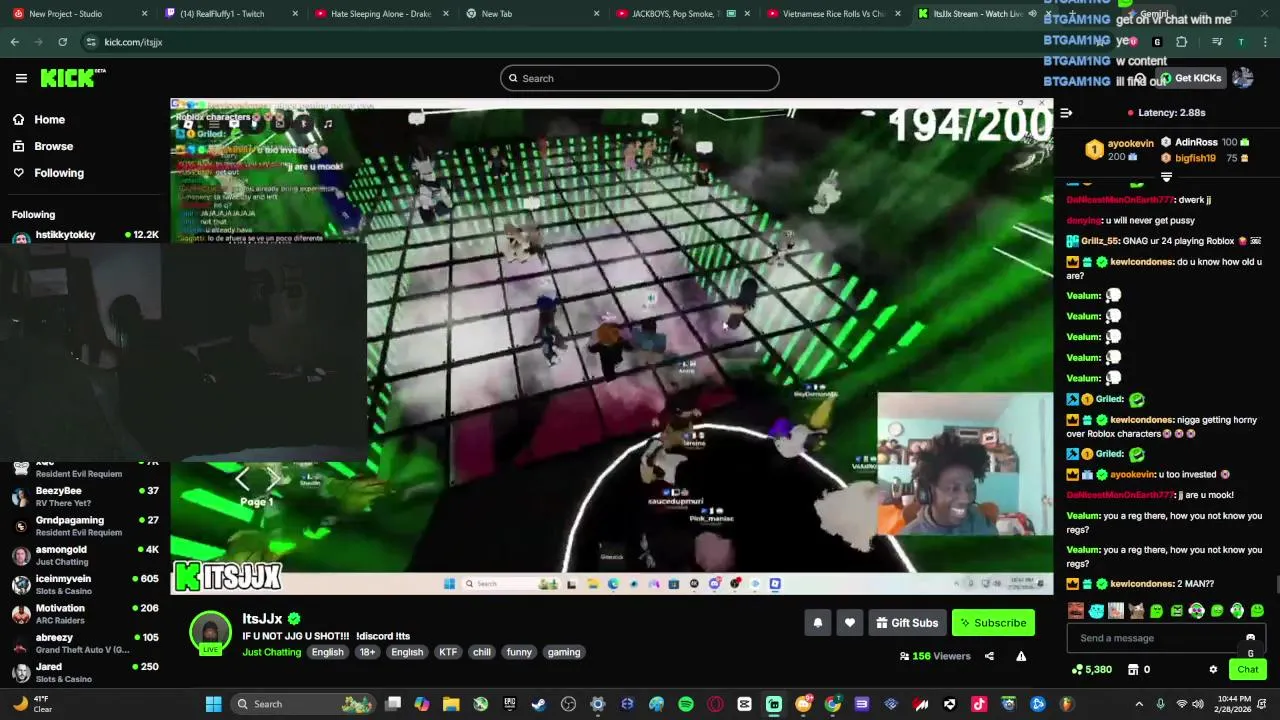Click first emote in chat quick emotes

coord(1076,611)
